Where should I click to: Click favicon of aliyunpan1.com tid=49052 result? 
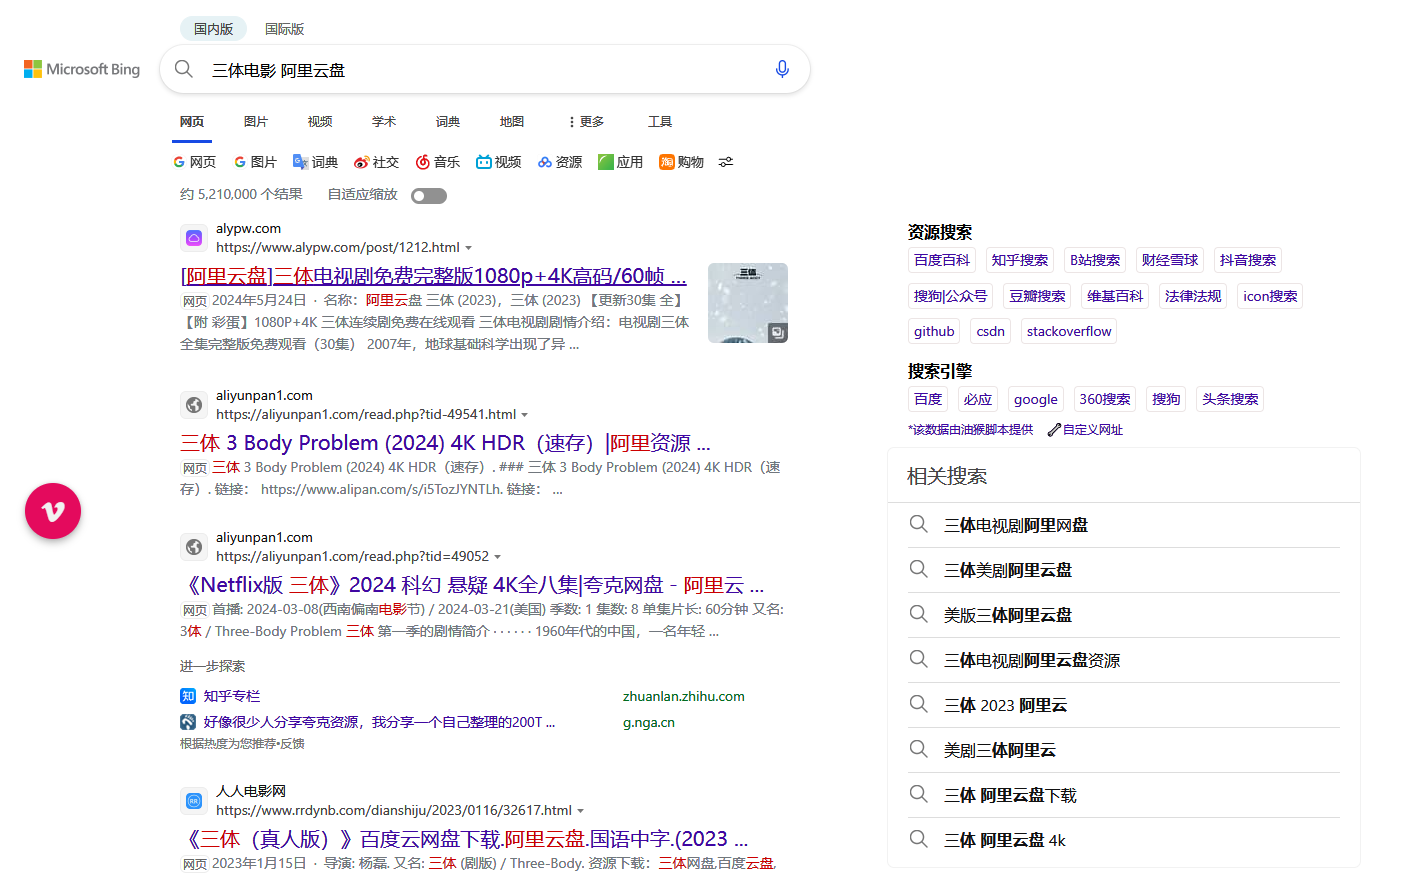[194, 547]
